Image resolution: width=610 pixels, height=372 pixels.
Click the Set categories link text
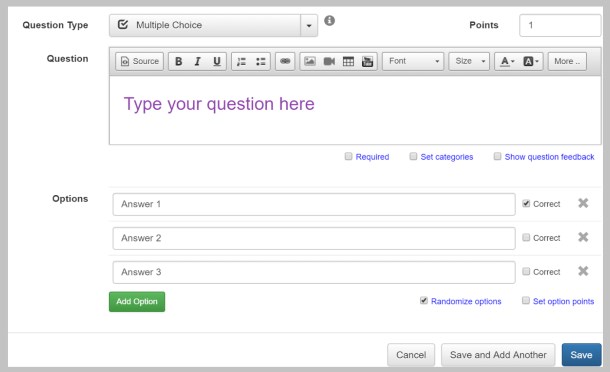(447, 157)
